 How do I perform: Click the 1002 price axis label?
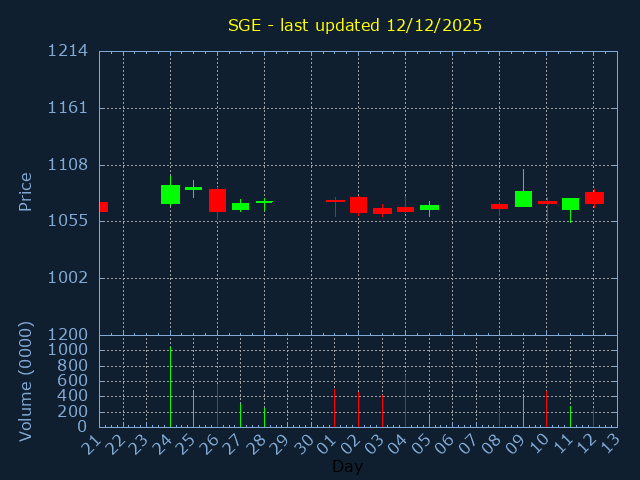coord(67,278)
